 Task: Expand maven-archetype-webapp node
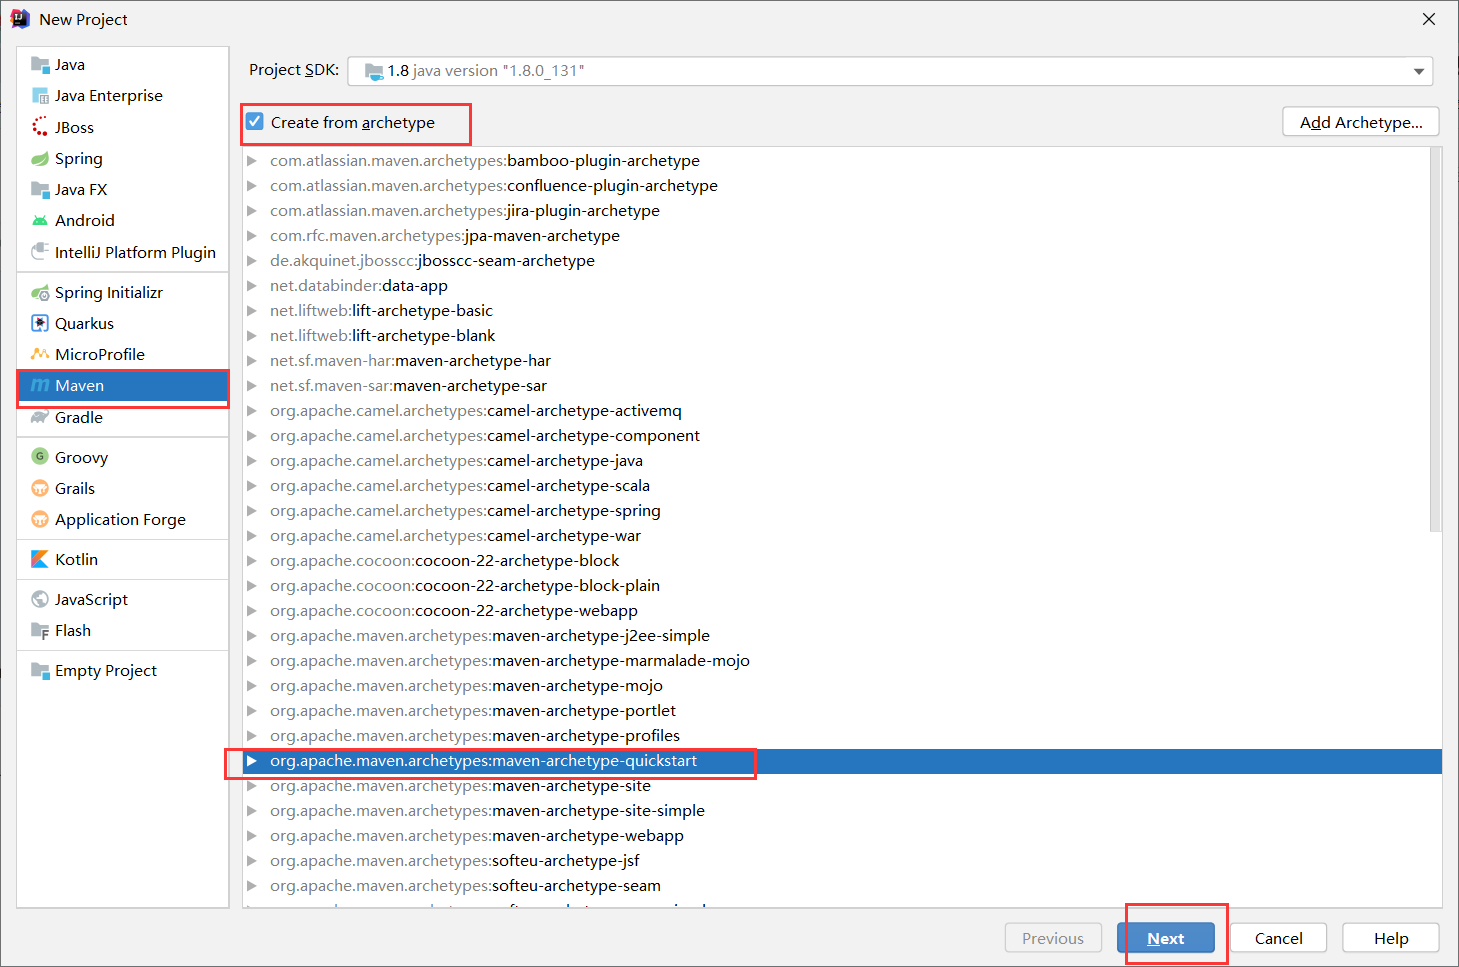[x=252, y=836]
